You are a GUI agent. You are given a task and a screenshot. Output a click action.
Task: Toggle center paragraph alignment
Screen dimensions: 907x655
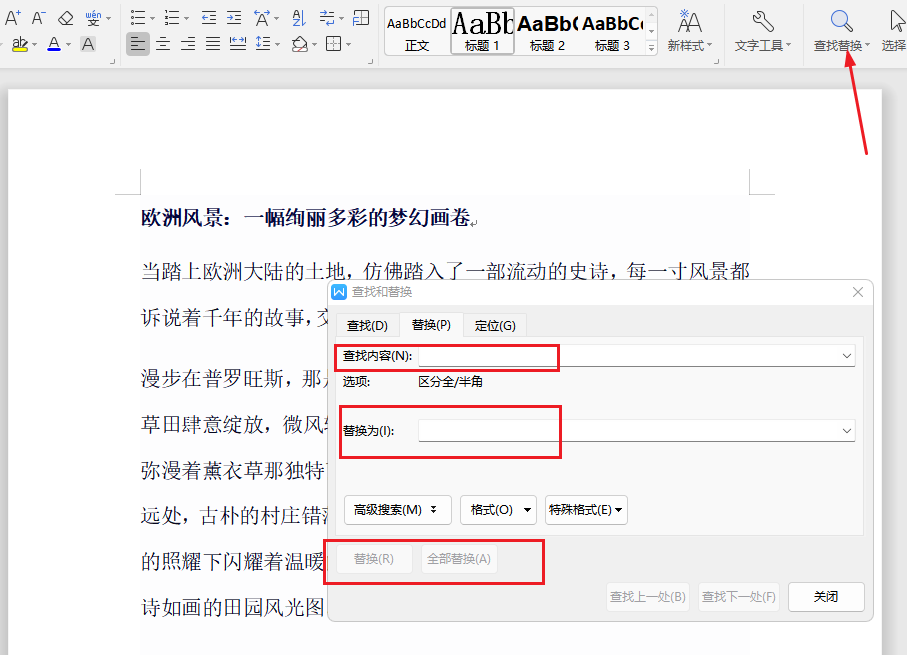[162, 42]
